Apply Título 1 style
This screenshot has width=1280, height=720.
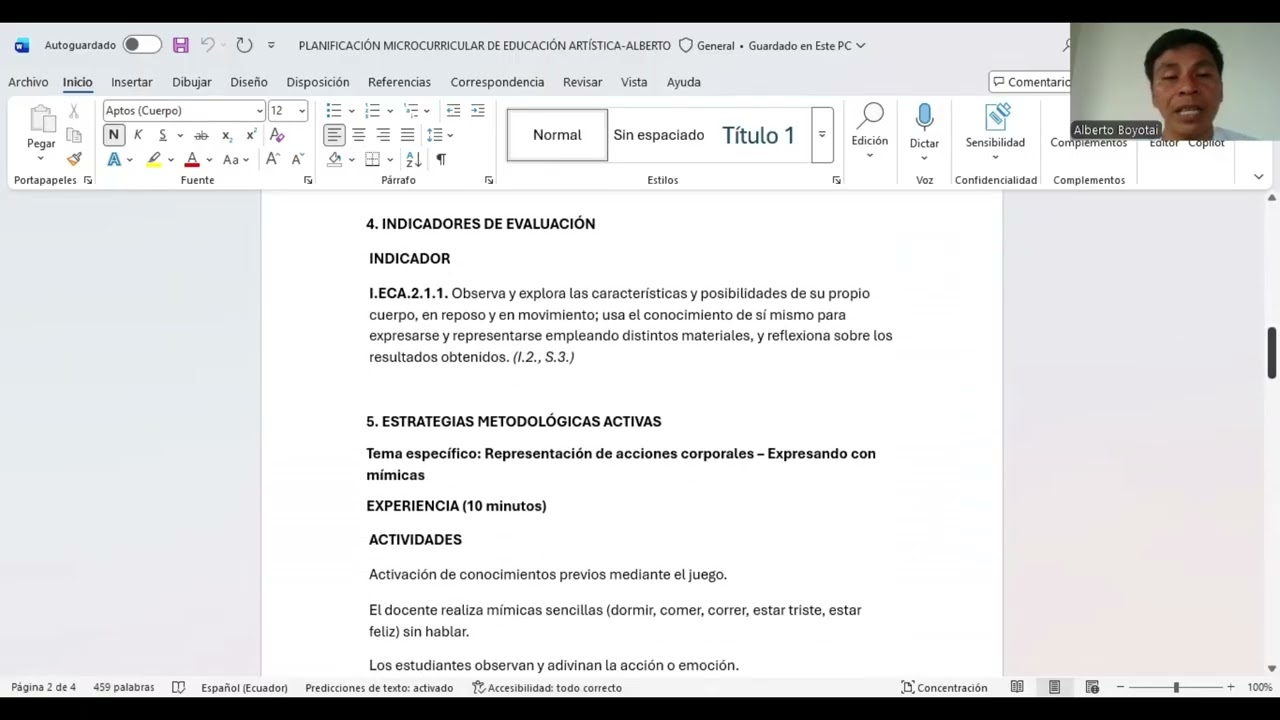coord(759,135)
